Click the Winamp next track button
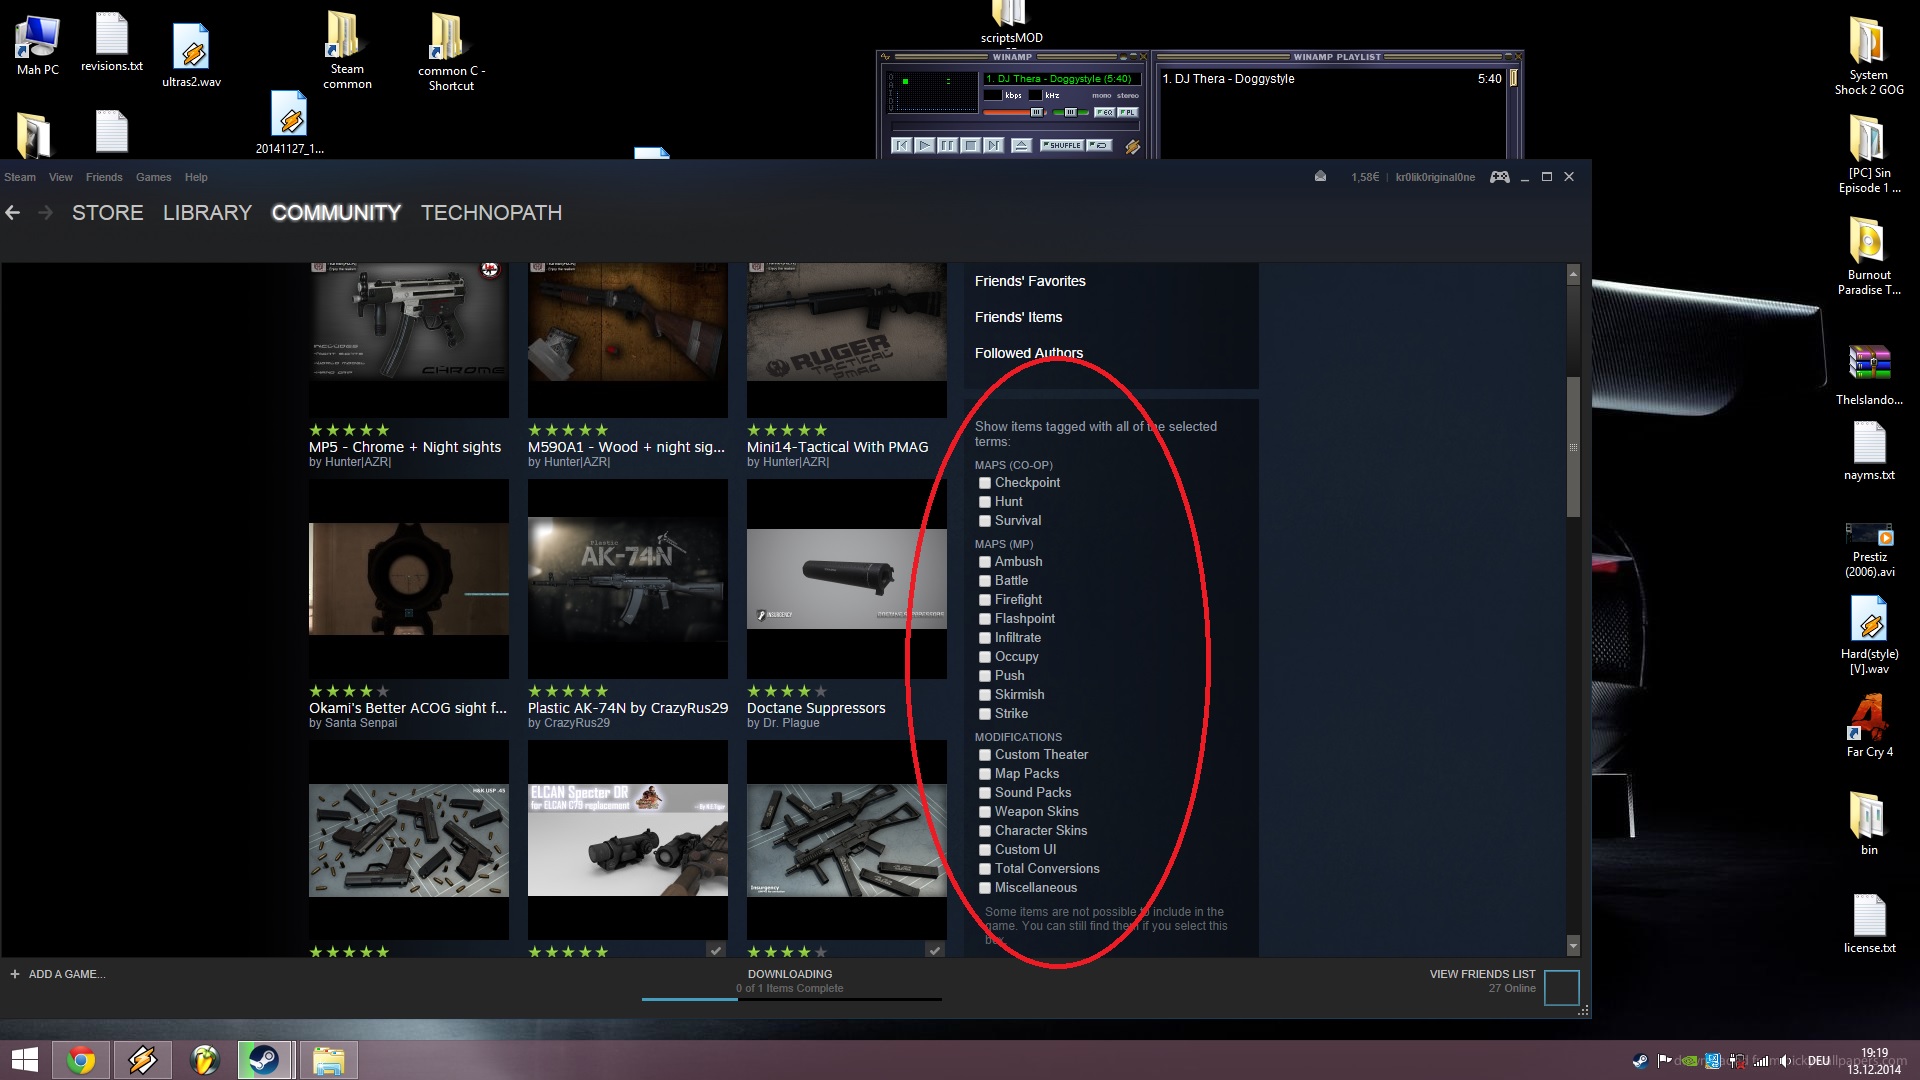Image resolution: width=1920 pixels, height=1080 pixels. [993, 146]
